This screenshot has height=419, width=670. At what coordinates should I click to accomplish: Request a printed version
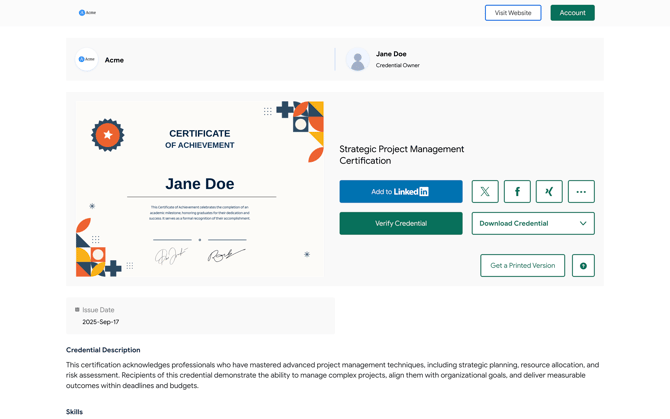click(522, 265)
